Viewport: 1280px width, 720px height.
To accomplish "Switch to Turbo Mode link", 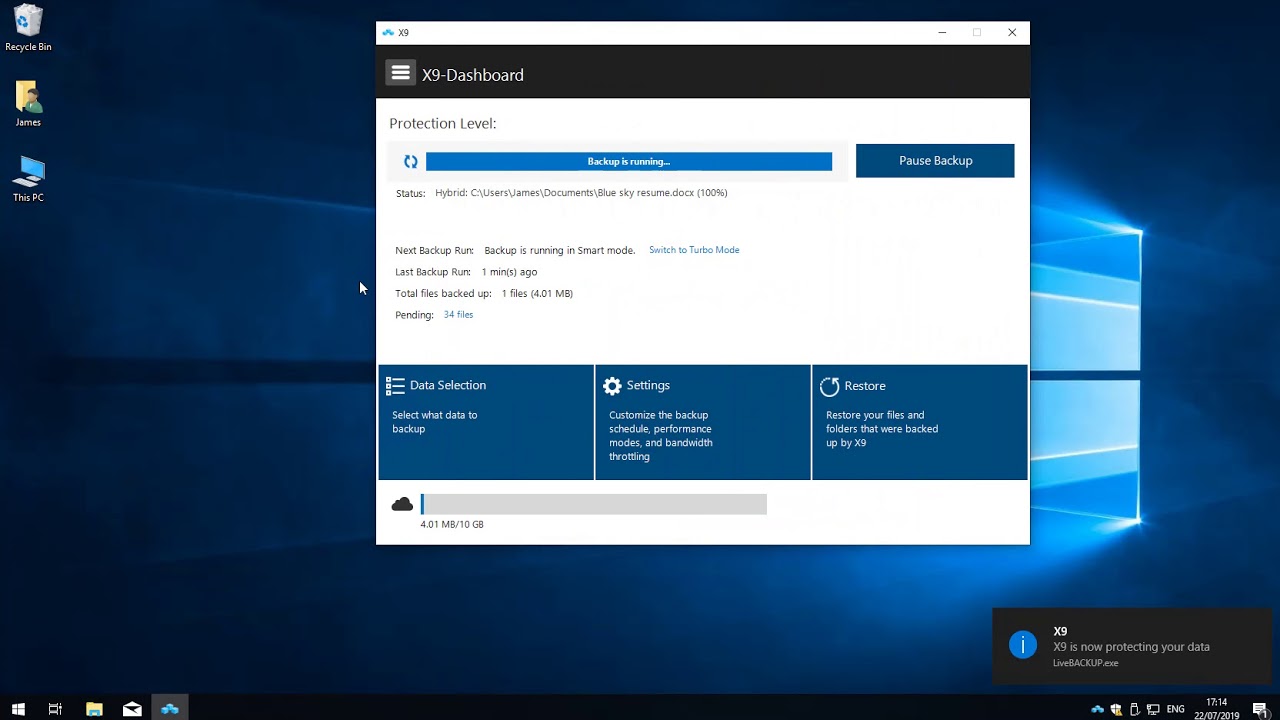I will [x=694, y=250].
